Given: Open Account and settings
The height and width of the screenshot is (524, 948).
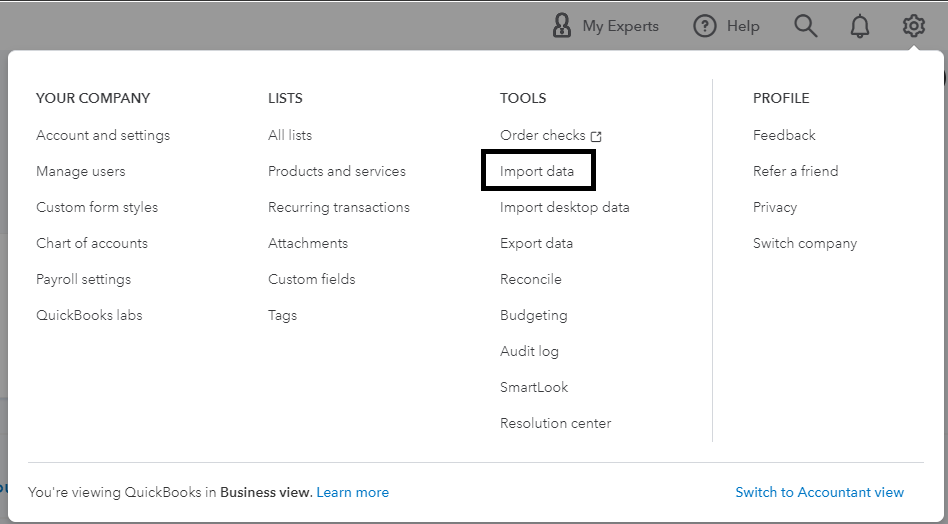Looking at the screenshot, I should pyautogui.click(x=103, y=135).
